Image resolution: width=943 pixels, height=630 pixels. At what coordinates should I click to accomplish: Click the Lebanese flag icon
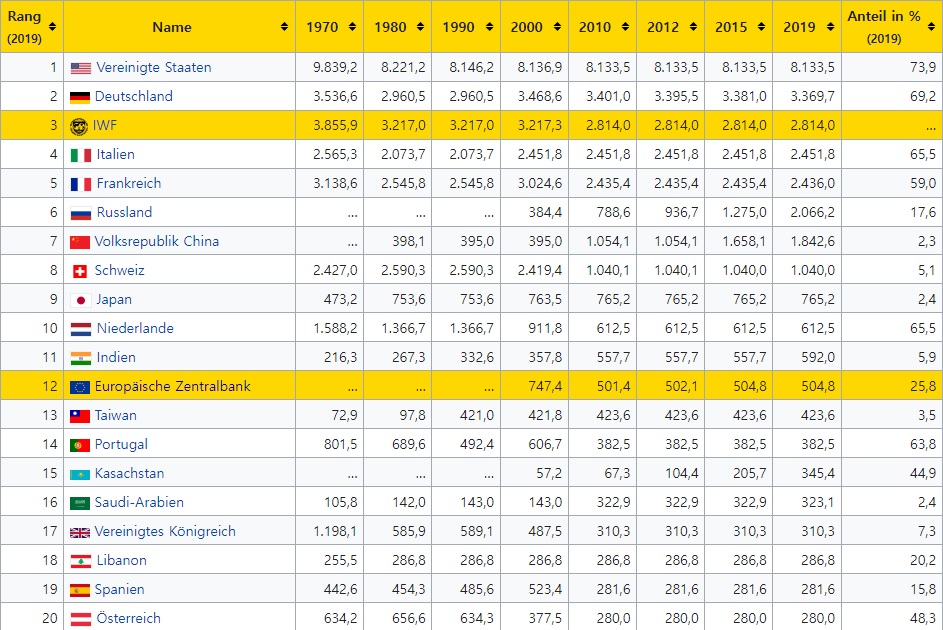tap(81, 561)
